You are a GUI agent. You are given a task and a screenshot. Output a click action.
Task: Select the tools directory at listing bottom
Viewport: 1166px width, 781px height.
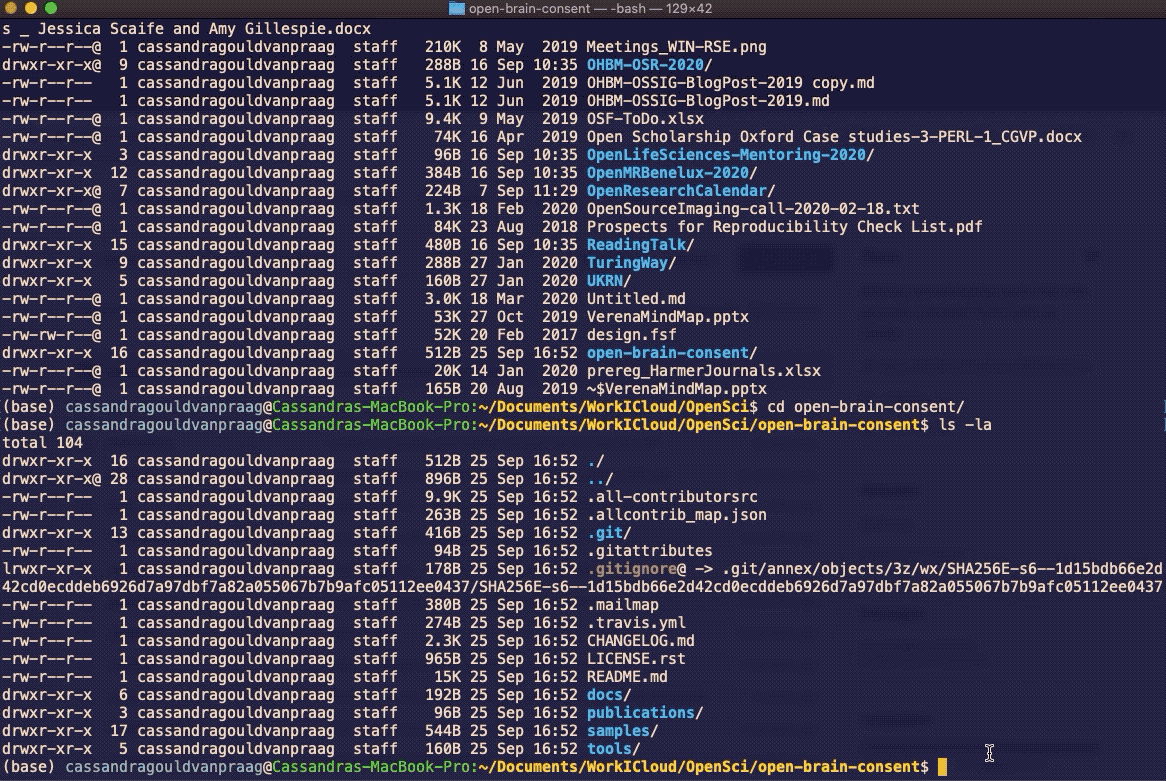point(608,748)
